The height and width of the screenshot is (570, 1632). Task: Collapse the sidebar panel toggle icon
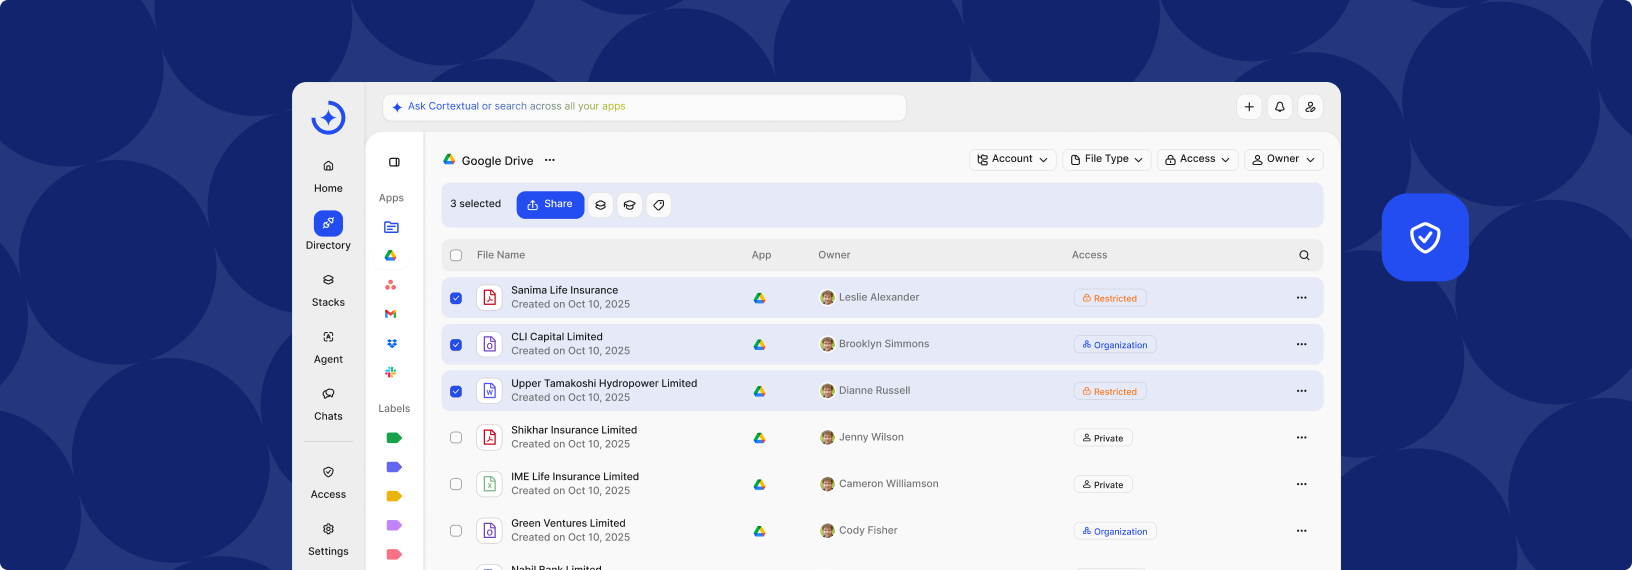tap(394, 162)
